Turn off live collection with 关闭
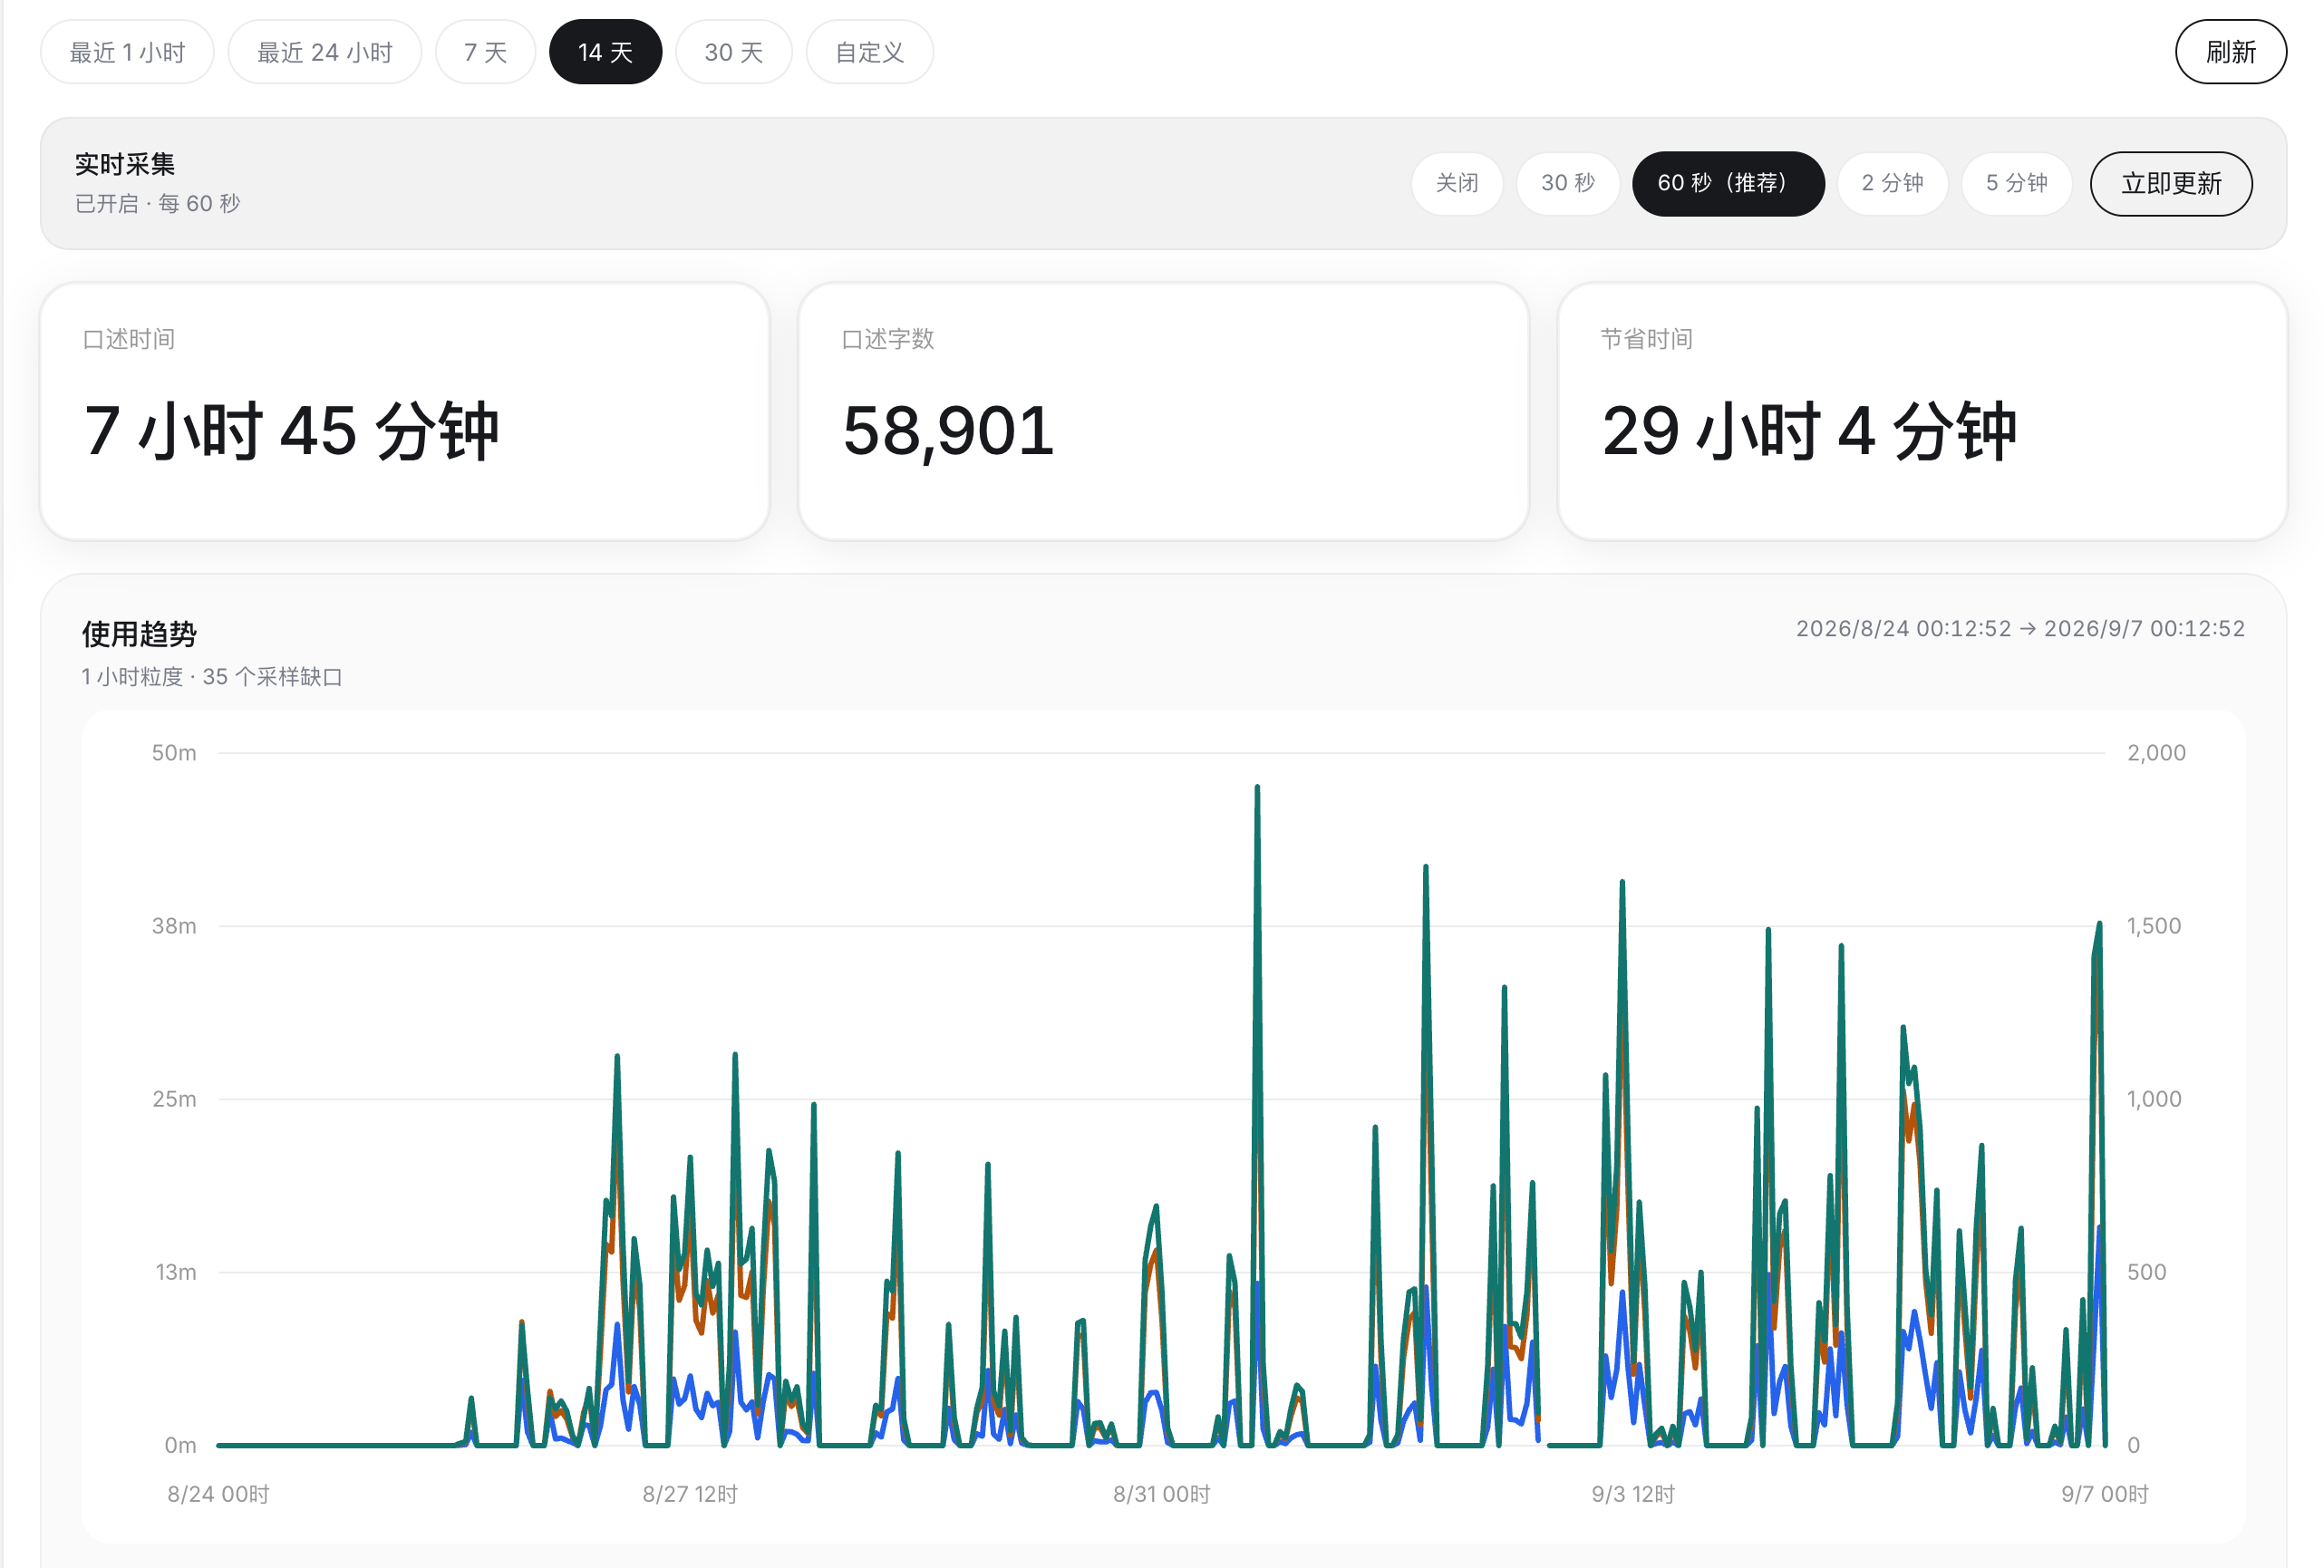Screen dimensions: 2324x1568 [1457, 183]
